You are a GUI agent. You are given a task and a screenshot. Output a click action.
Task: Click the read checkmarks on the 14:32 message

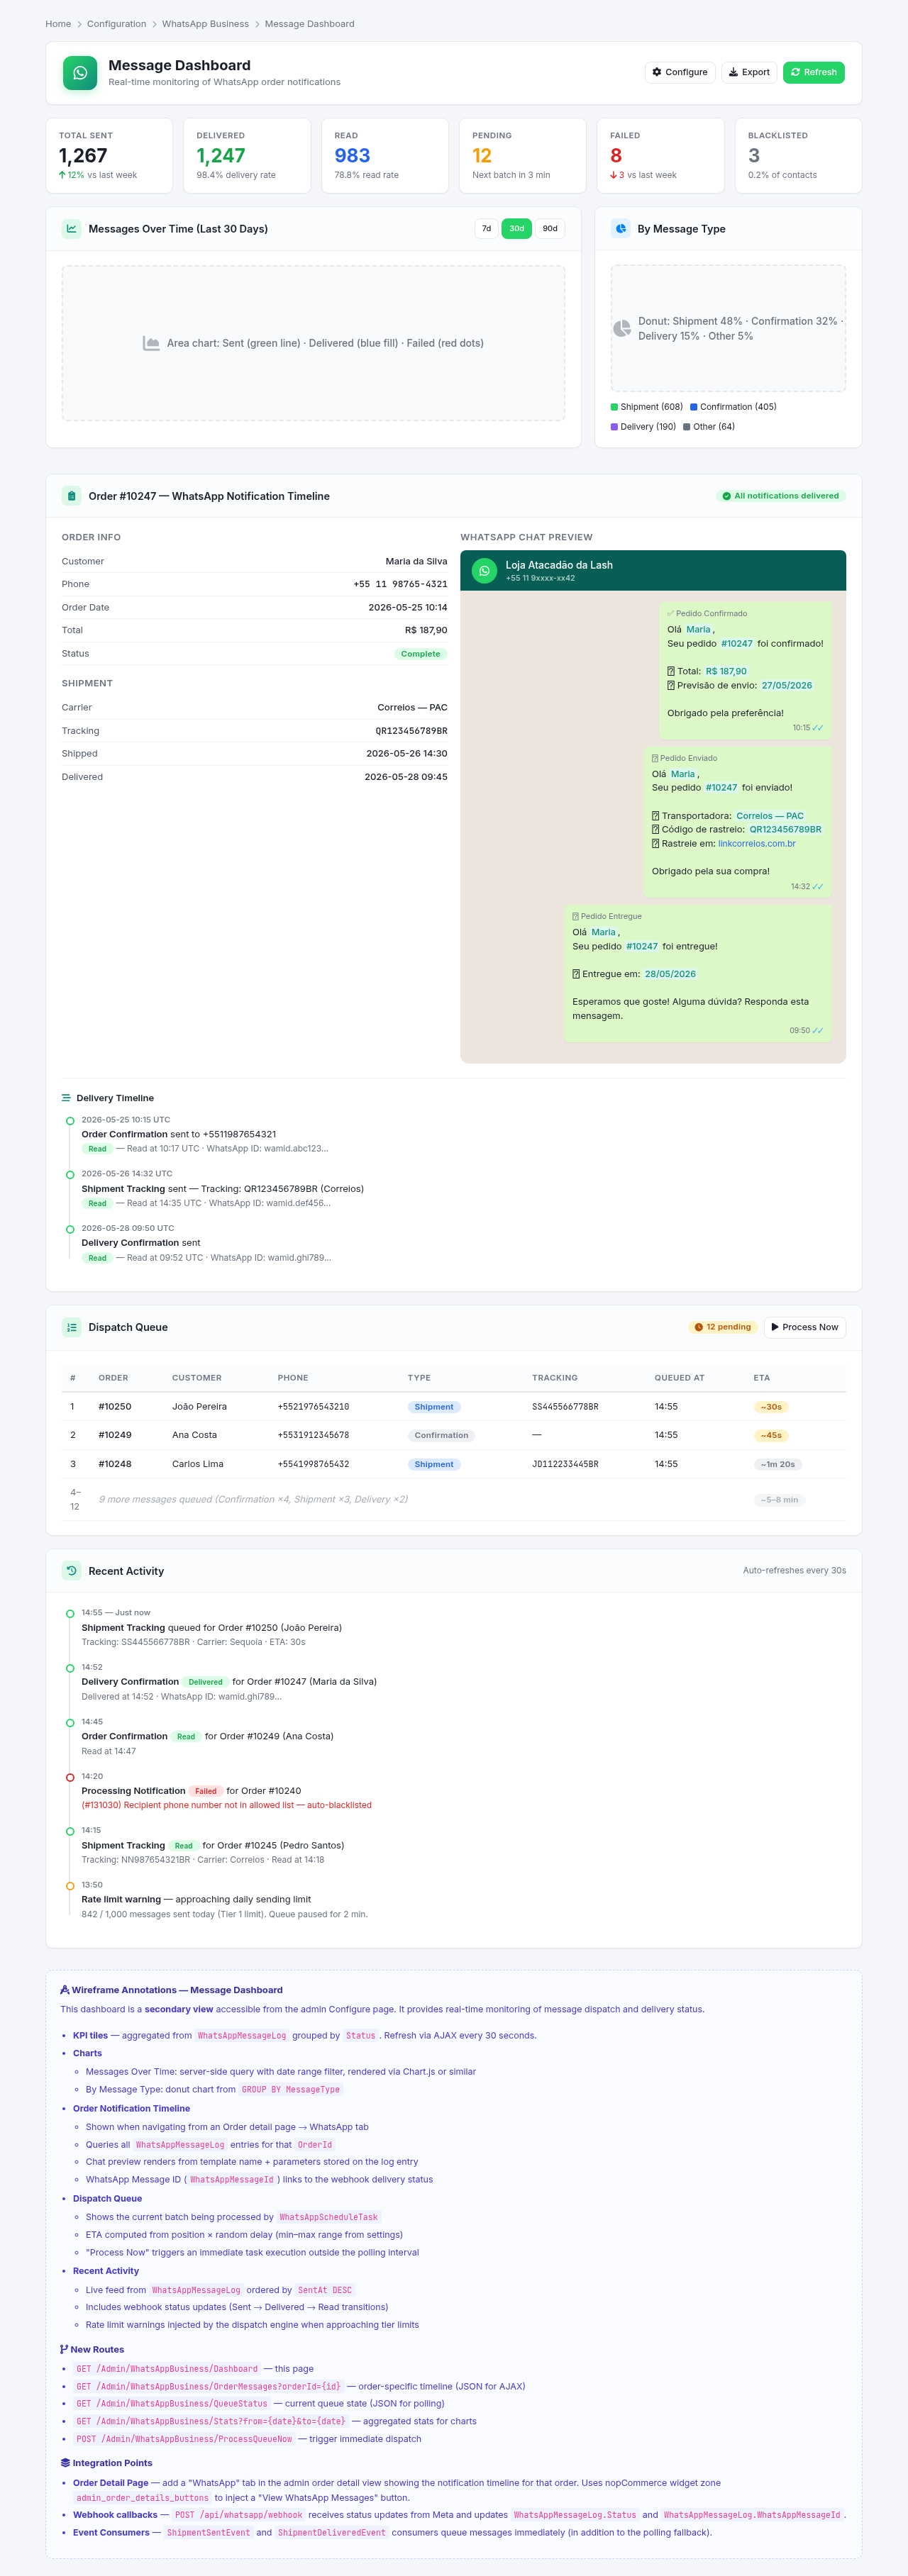point(818,887)
